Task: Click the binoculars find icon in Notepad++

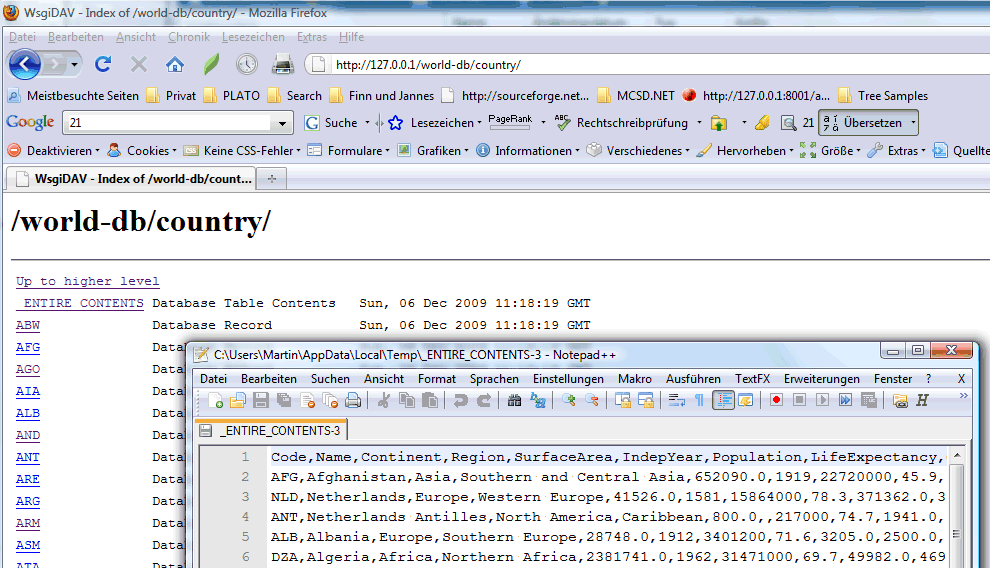Action: click(514, 401)
